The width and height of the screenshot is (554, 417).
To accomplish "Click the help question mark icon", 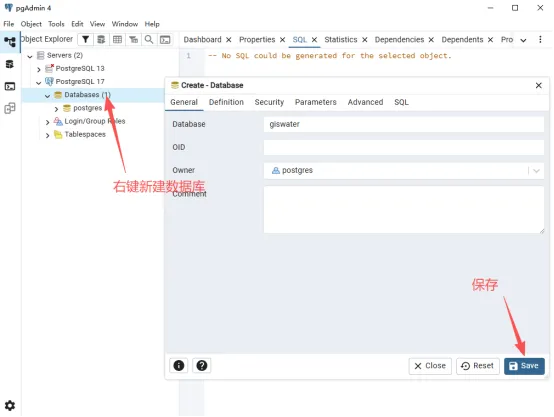I will tap(202, 365).
